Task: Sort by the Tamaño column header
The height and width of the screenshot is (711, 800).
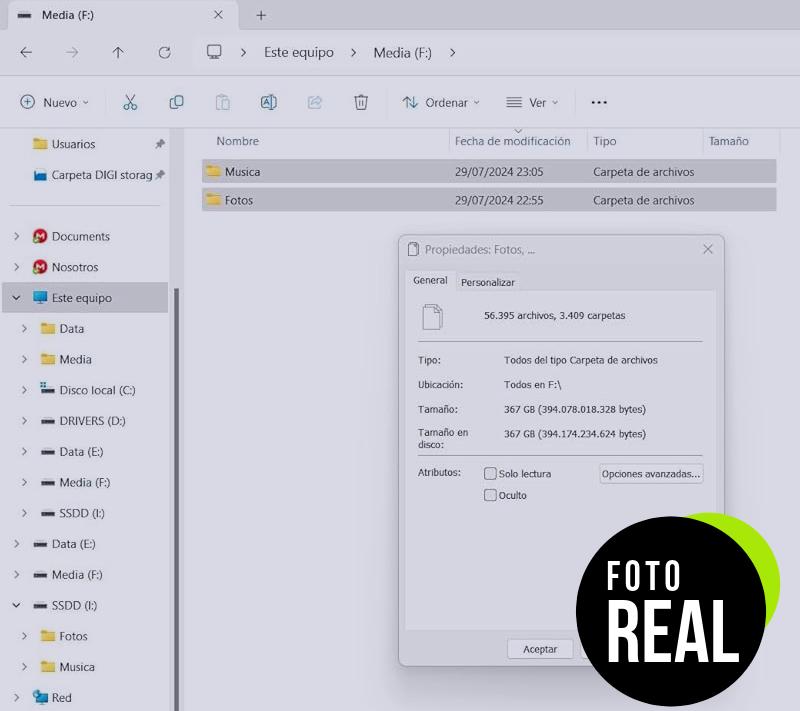Action: (x=729, y=141)
